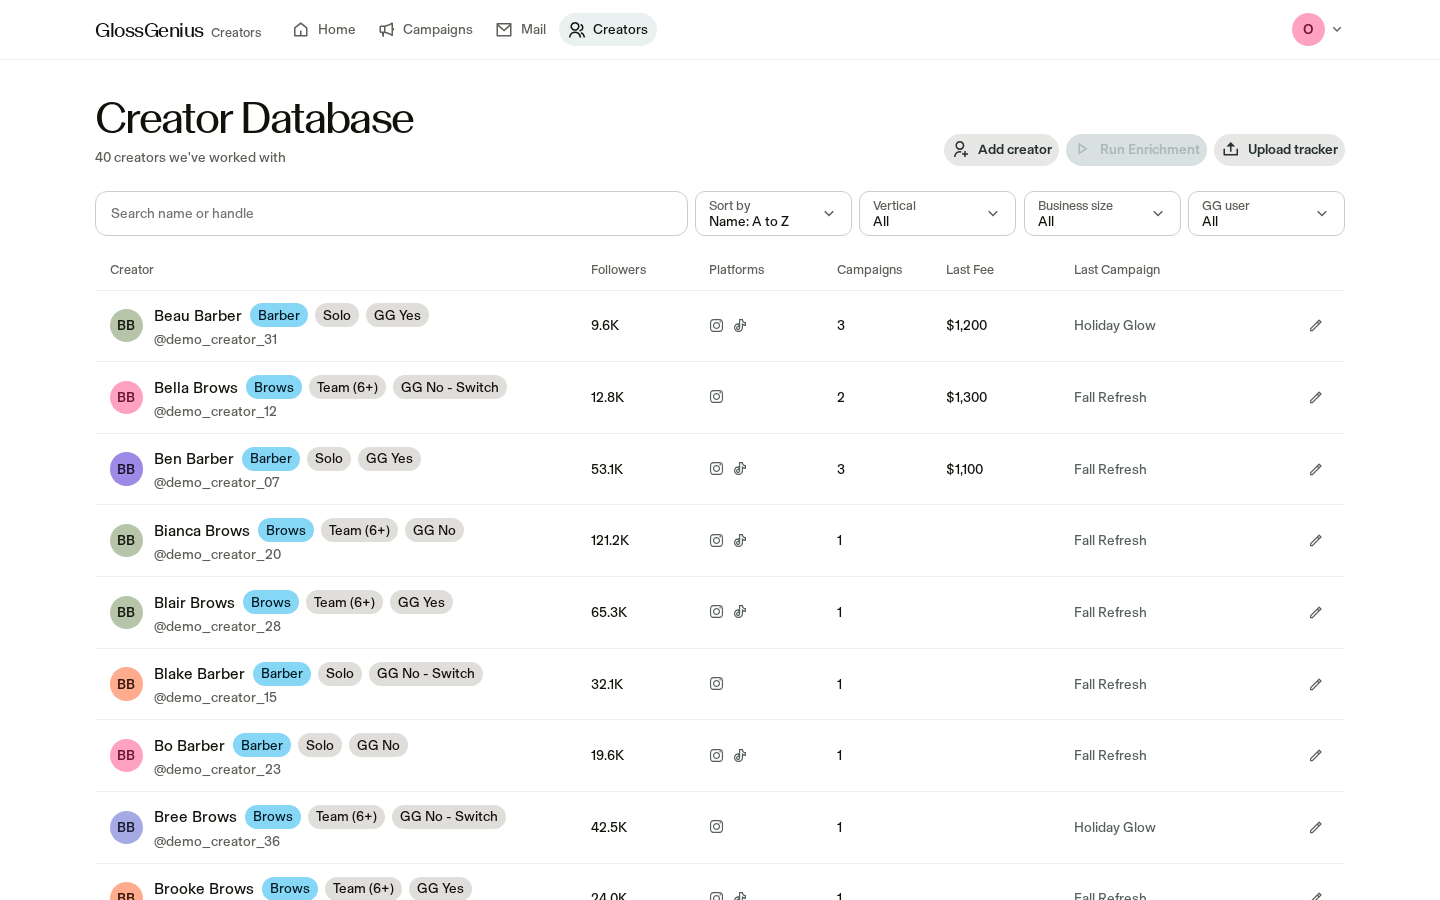Click the GG No tag on Bo Barber
The width and height of the screenshot is (1440, 900).
pos(378,745)
